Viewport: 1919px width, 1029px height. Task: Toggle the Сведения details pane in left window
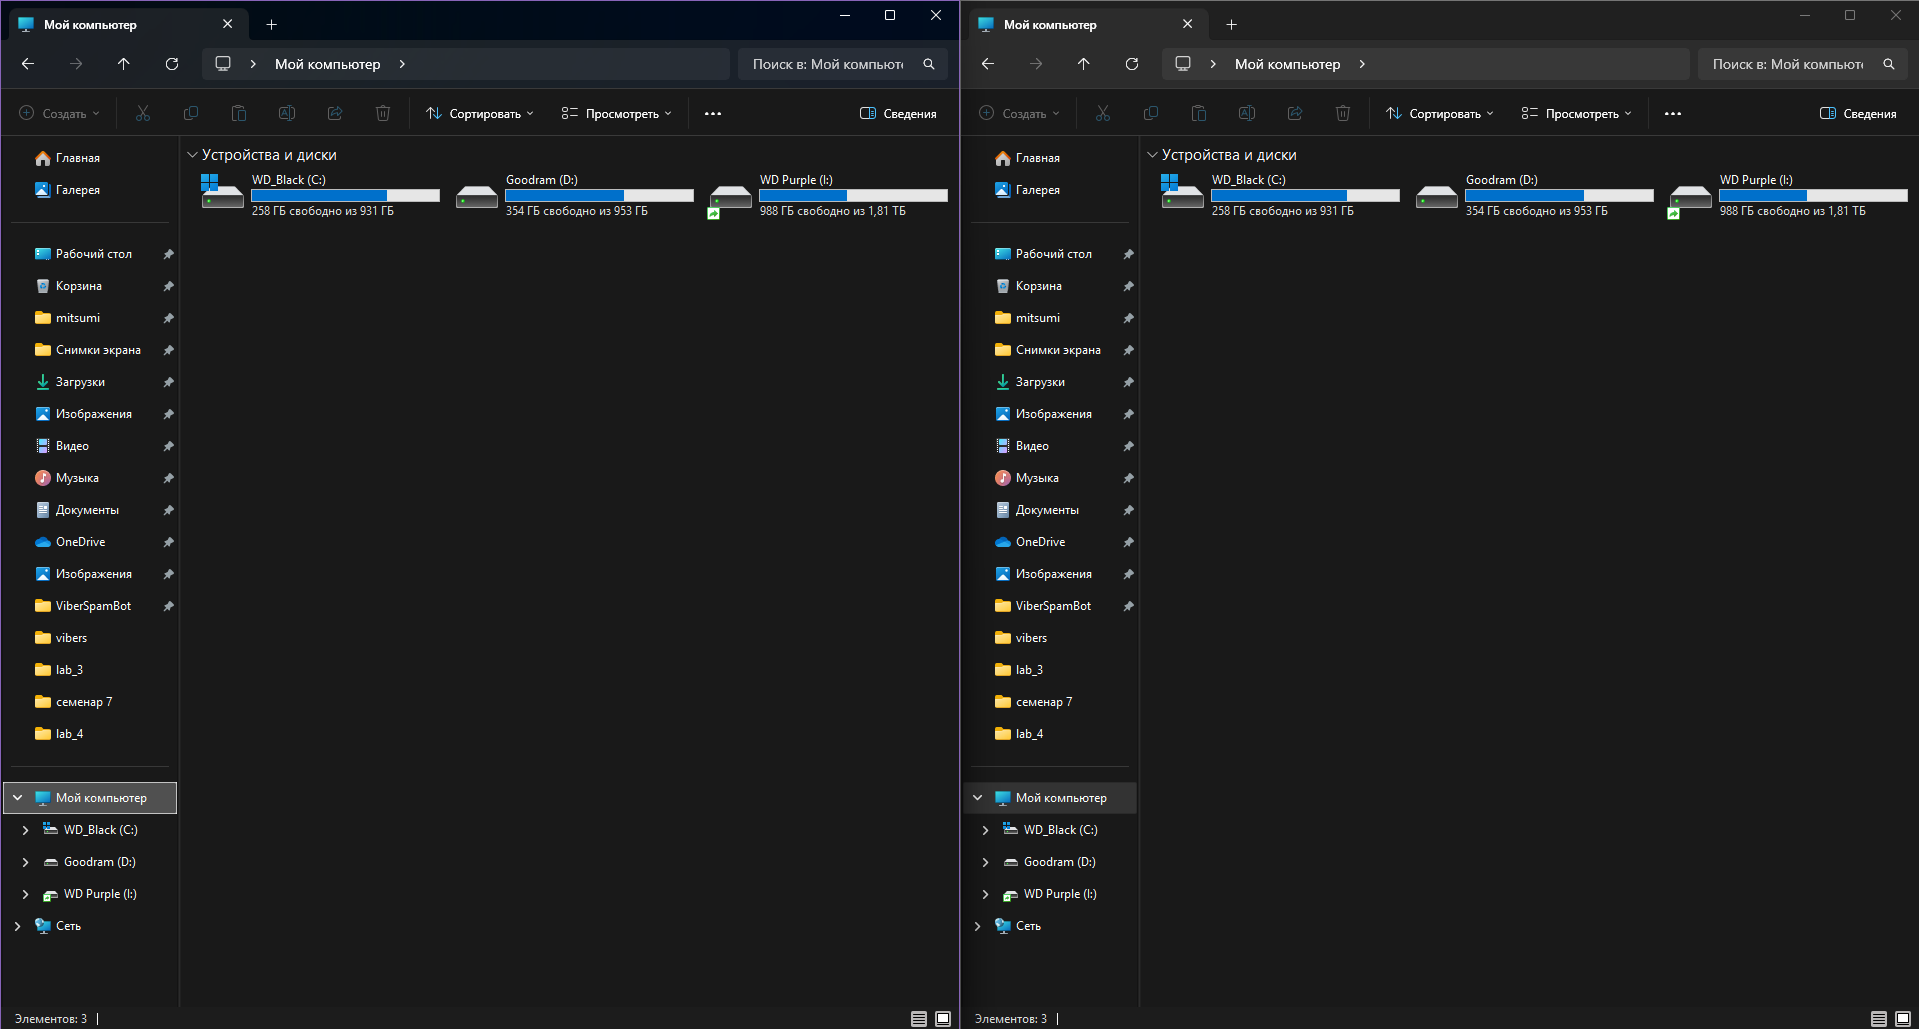point(898,114)
